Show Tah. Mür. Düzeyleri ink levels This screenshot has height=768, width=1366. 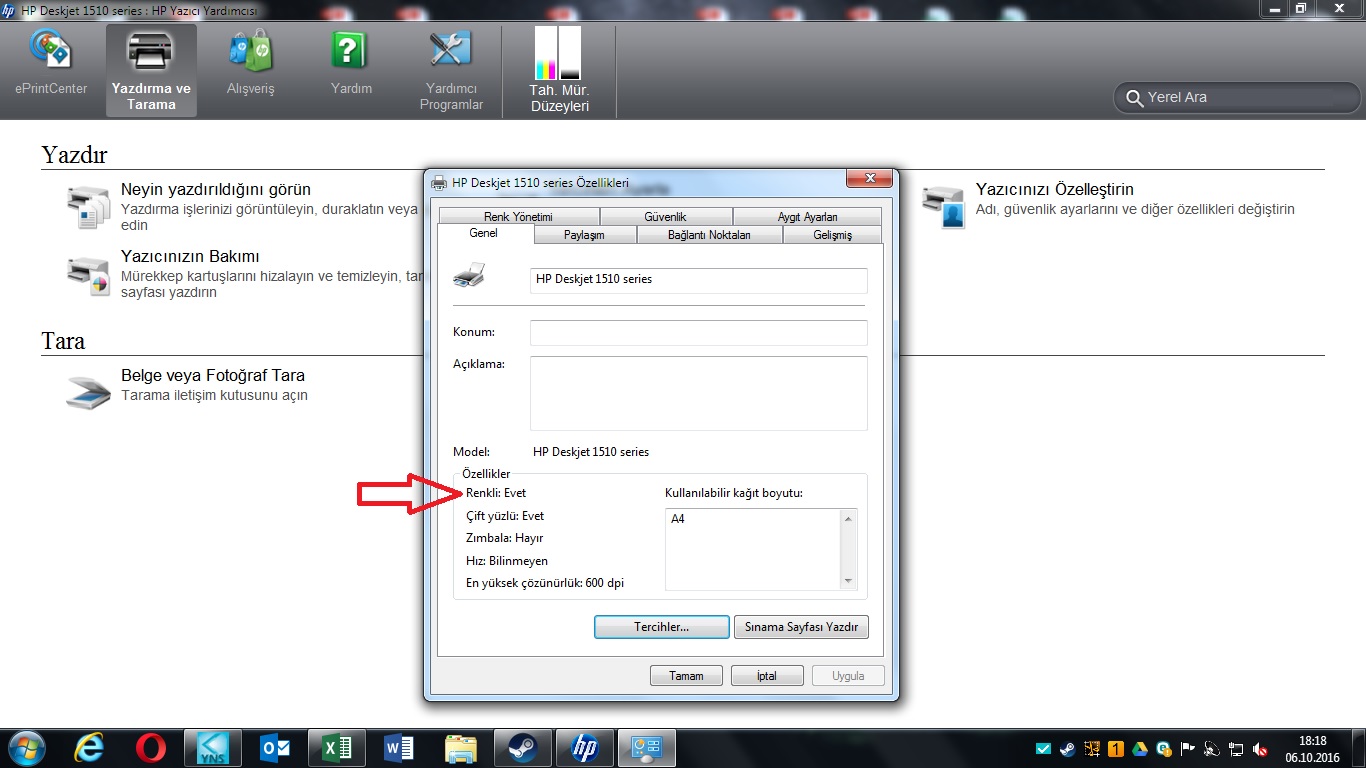click(x=559, y=69)
